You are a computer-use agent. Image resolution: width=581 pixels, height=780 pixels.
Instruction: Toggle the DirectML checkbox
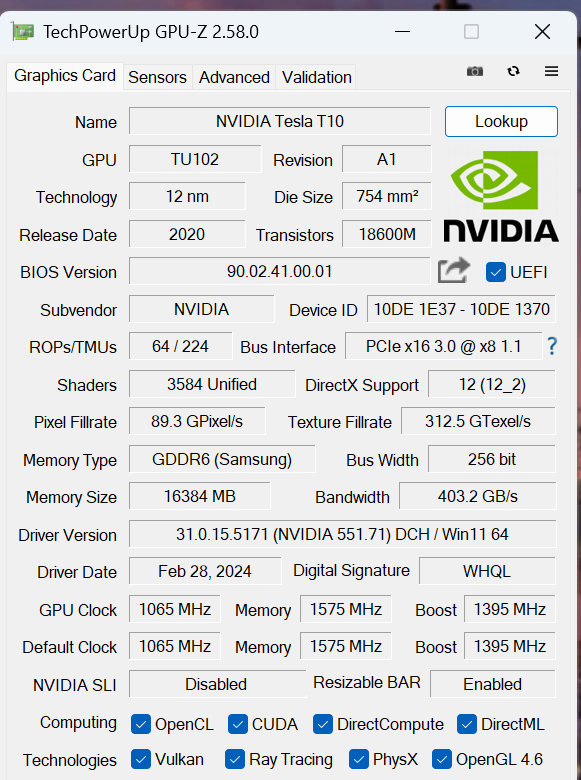[467, 724]
